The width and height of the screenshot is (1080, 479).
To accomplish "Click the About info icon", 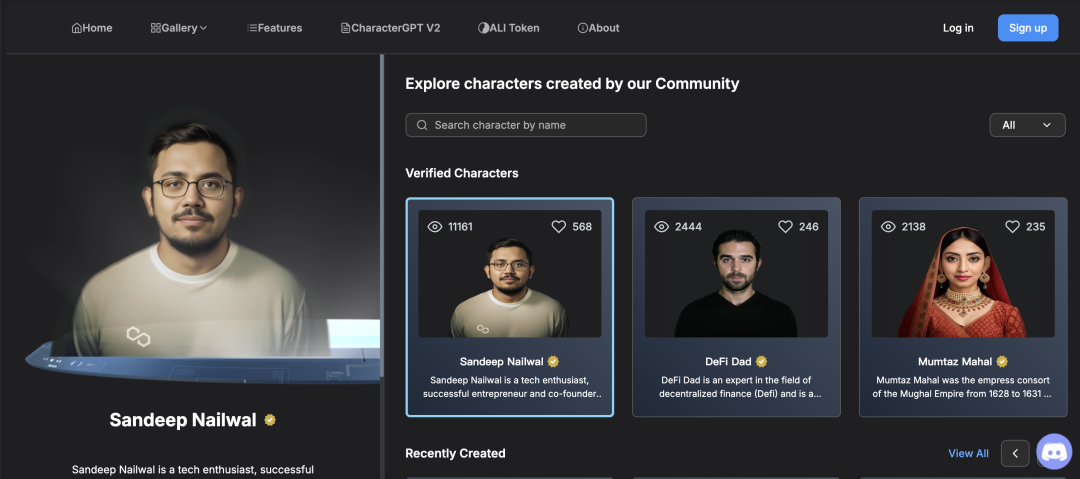I will click(x=583, y=28).
